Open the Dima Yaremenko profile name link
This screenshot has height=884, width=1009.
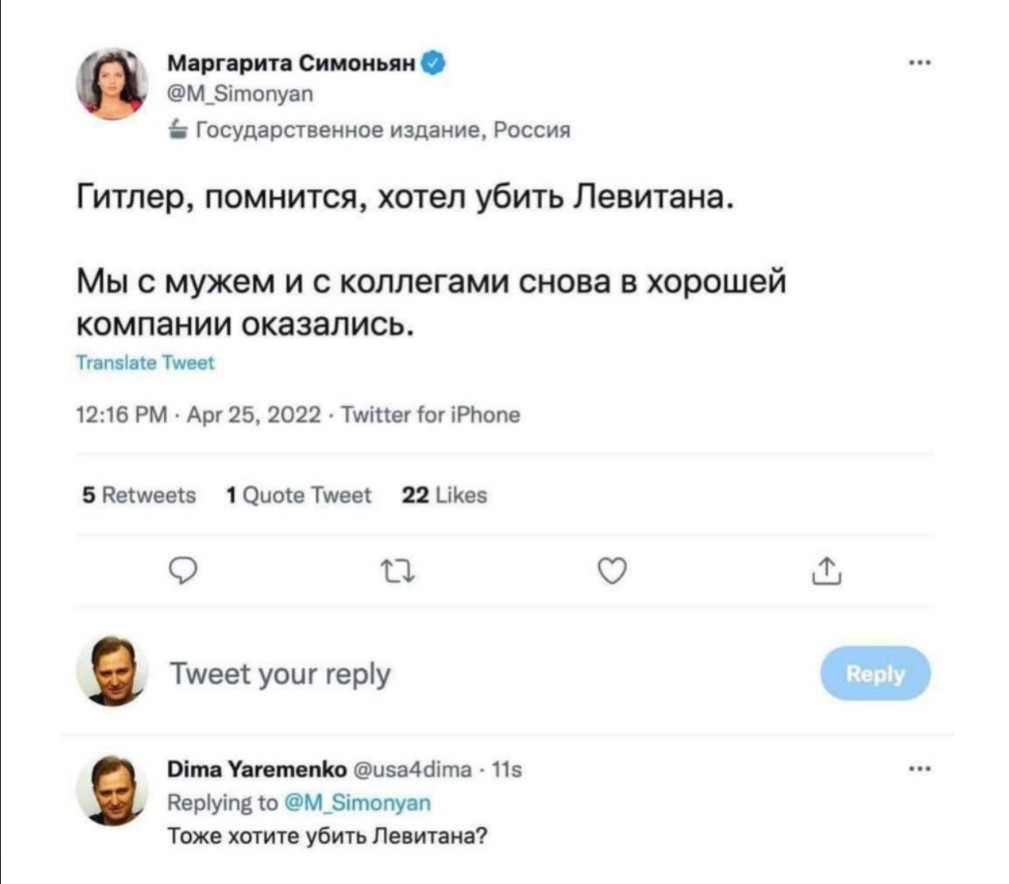click(257, 770)
